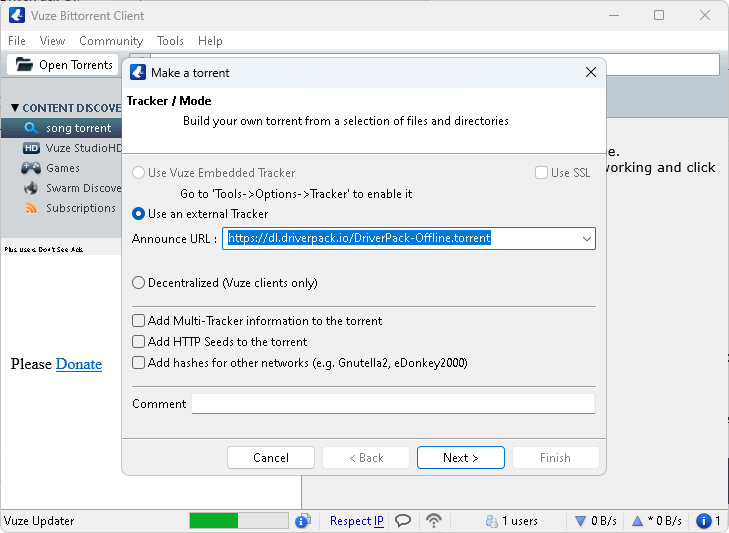The width and height of the screenshot is (729, 533).
Task: Close the Make a torrent dialog
Action: coord(591,72)
